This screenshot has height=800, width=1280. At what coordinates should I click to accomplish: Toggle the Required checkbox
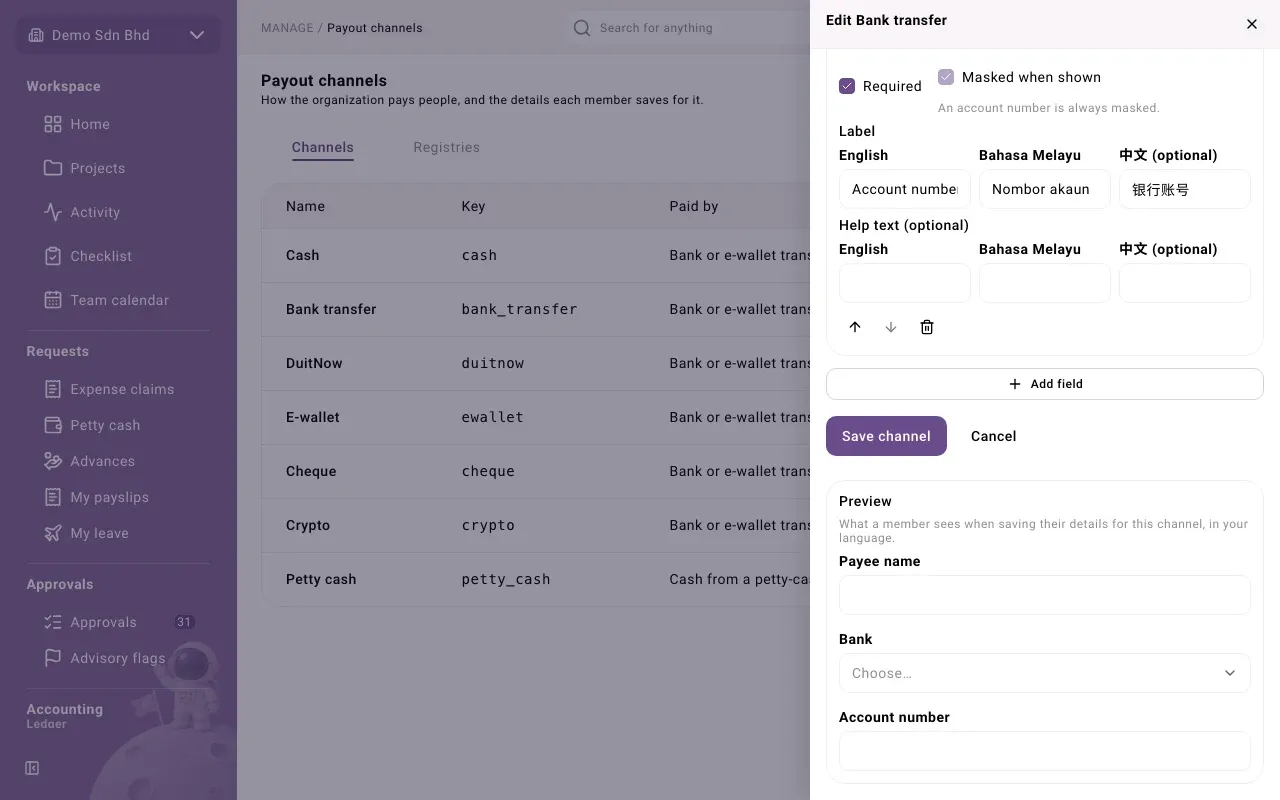click(x=847, y=86)
